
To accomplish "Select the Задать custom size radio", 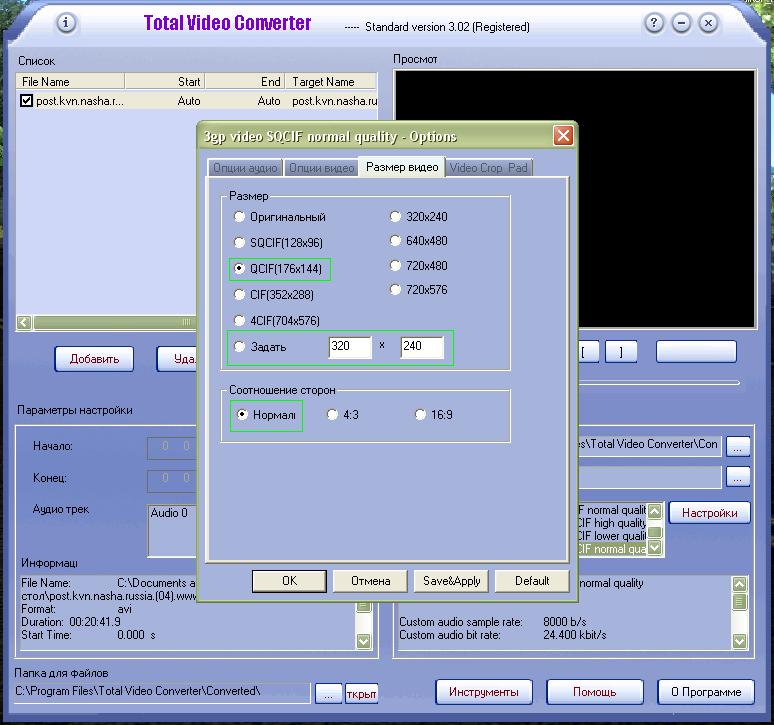I will coord(239,346).
